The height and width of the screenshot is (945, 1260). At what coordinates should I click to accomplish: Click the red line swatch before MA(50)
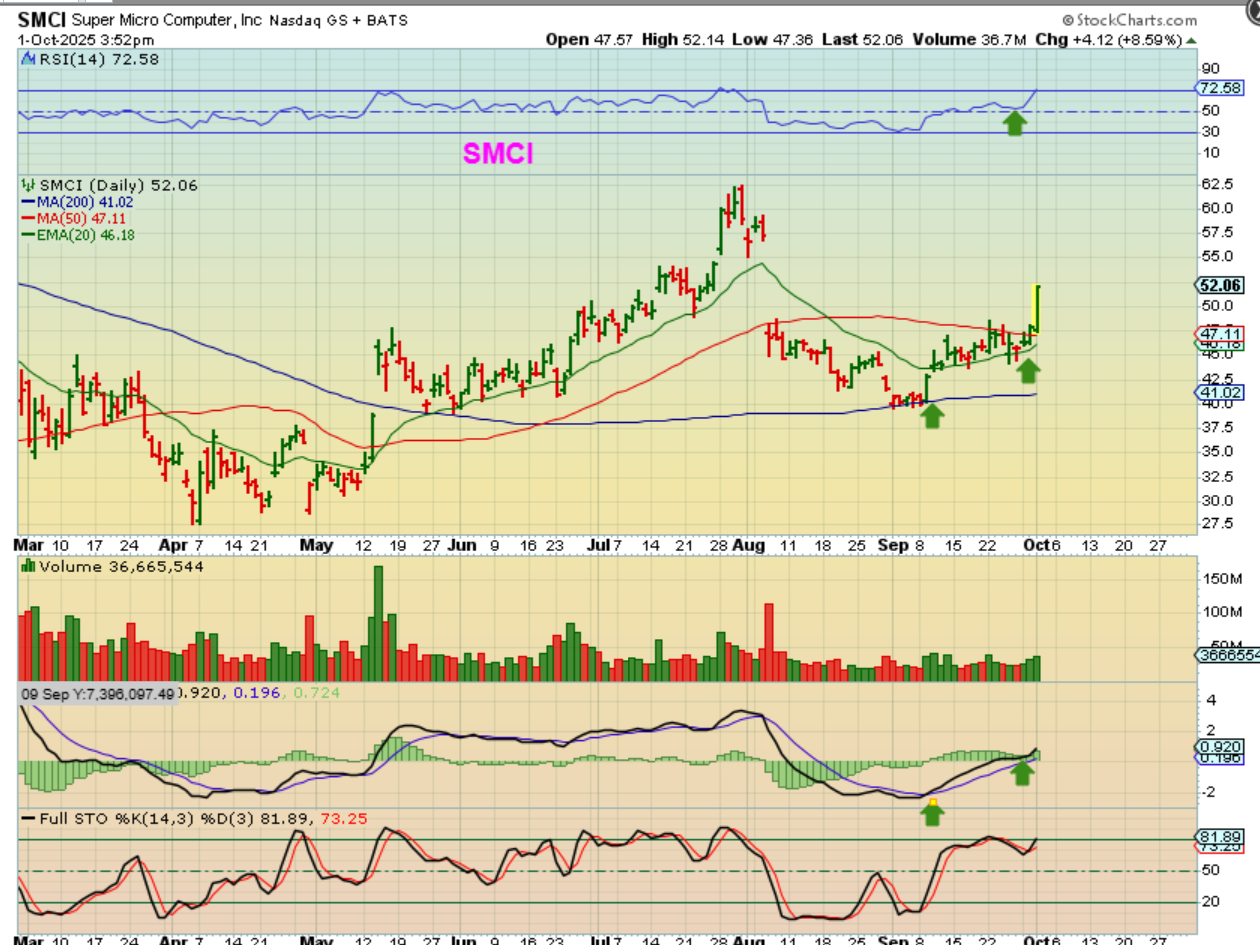[x=26, y=218]
